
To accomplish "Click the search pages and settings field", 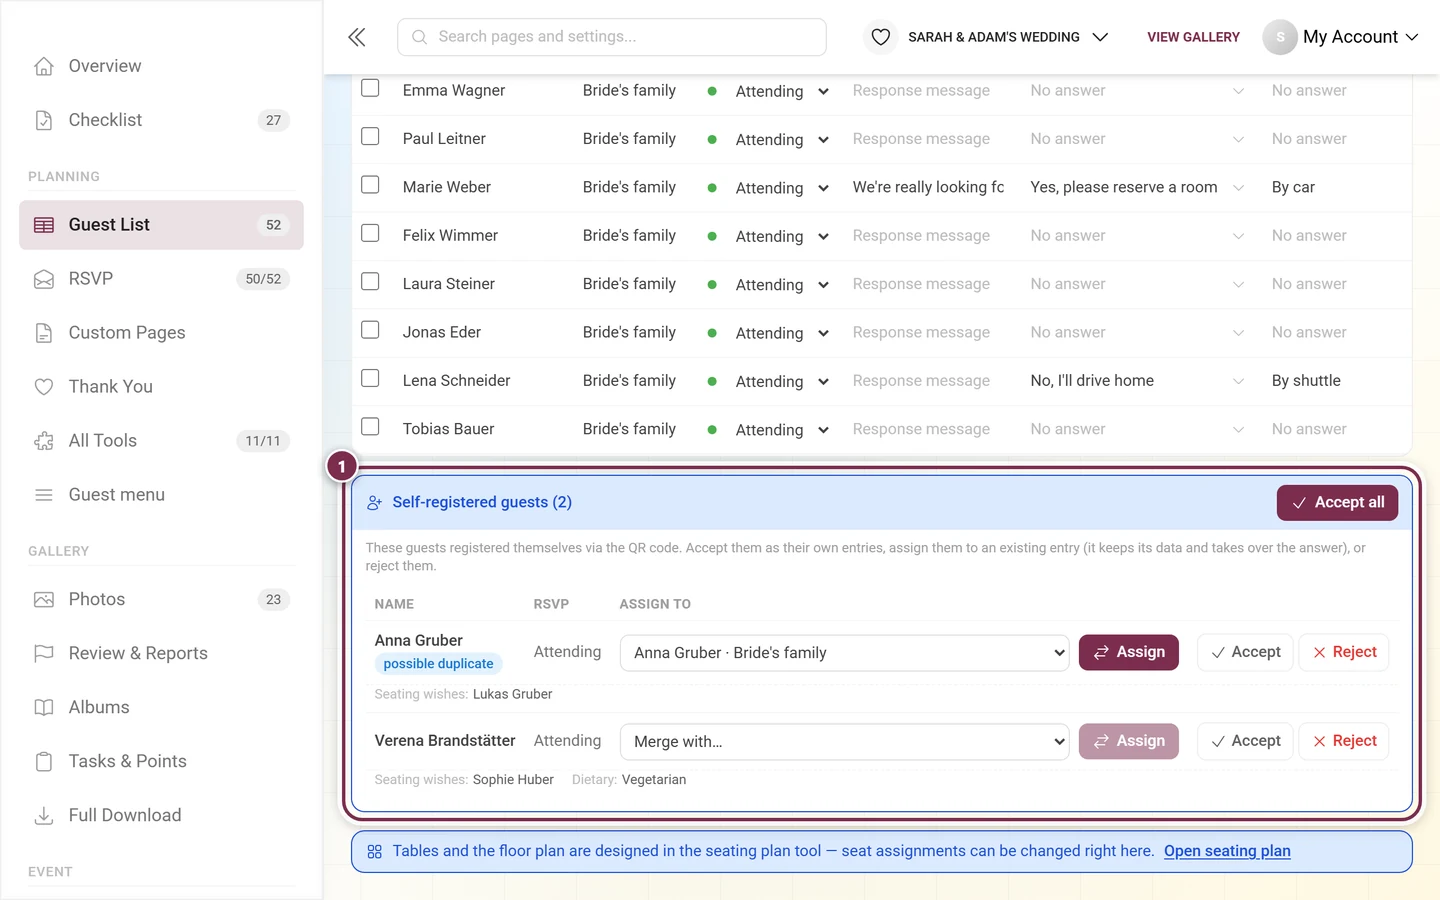I will click(x=612, y=37).
